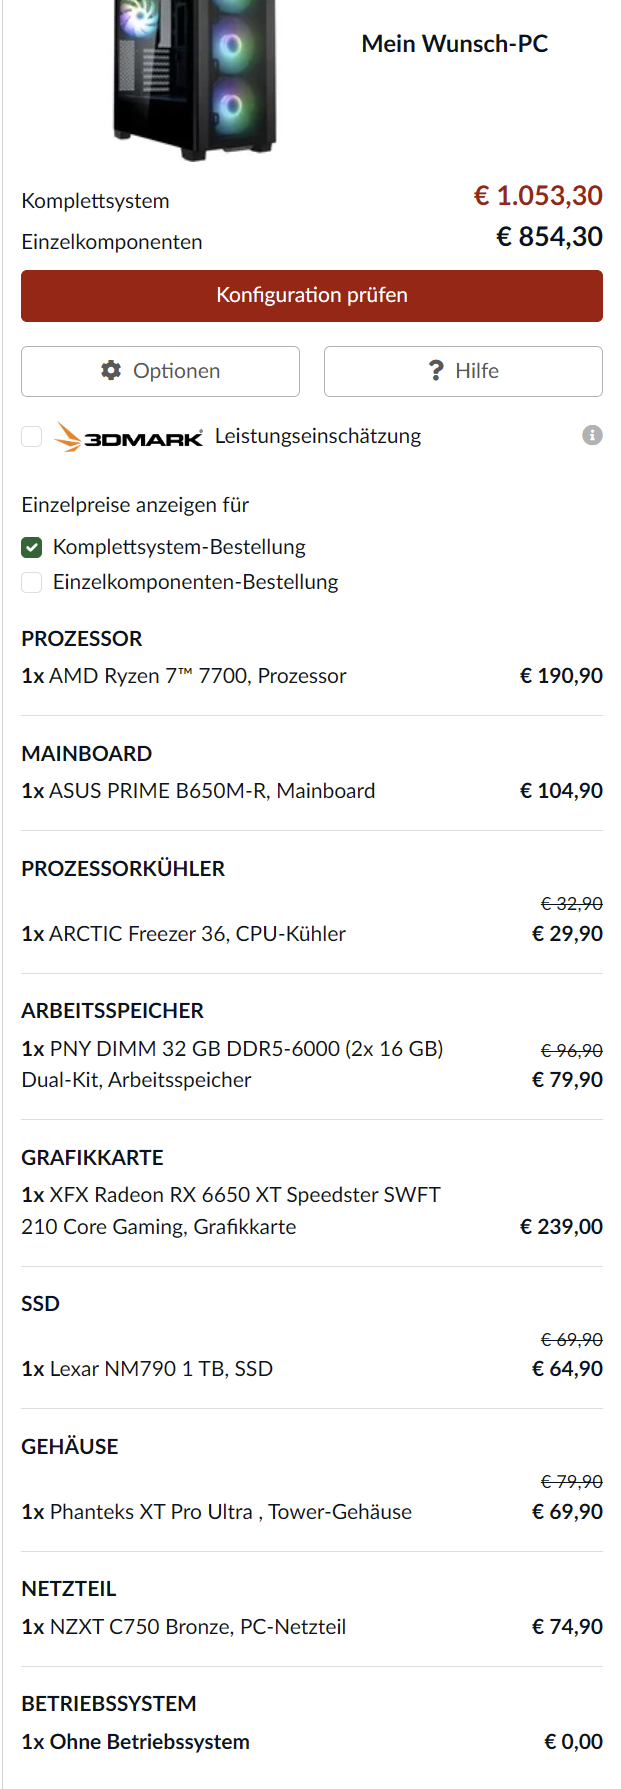Click the Grafikkarte section heading
Viewport: 622px width, 1789px height.
pyautogui.click(x=92, y=1158)
